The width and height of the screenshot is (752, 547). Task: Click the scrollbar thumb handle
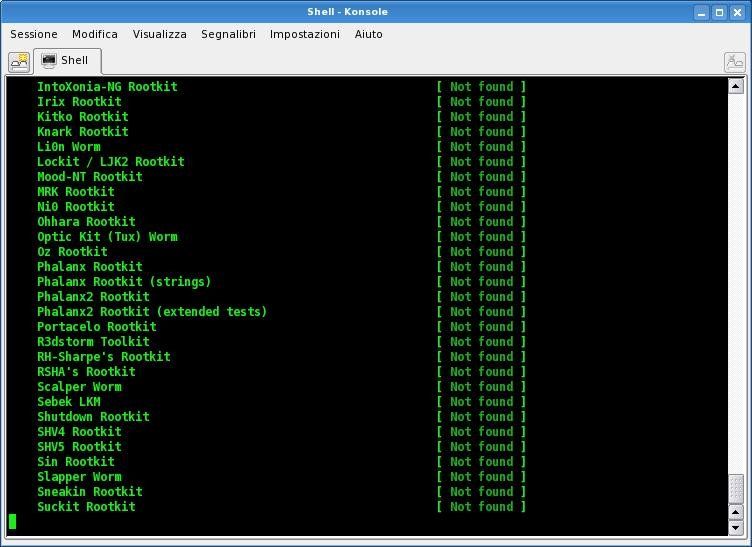[x=736, y=489]
